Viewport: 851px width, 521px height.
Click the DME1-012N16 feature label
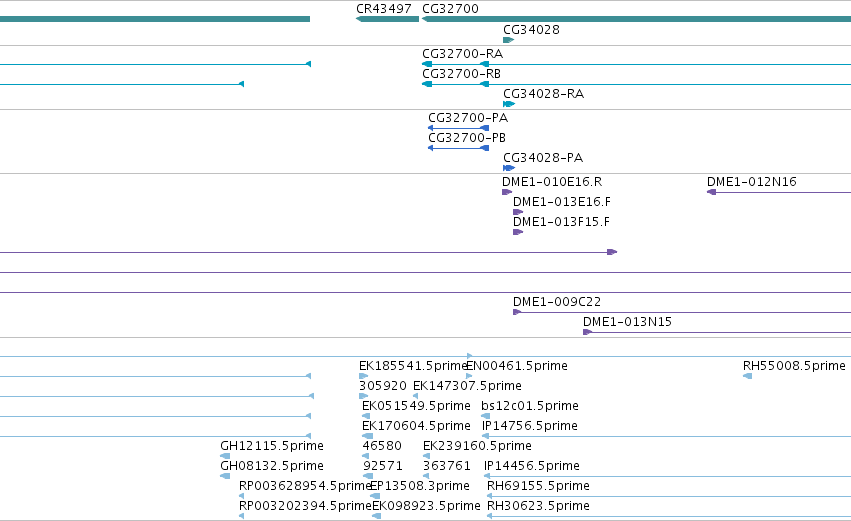pos(752,182)
